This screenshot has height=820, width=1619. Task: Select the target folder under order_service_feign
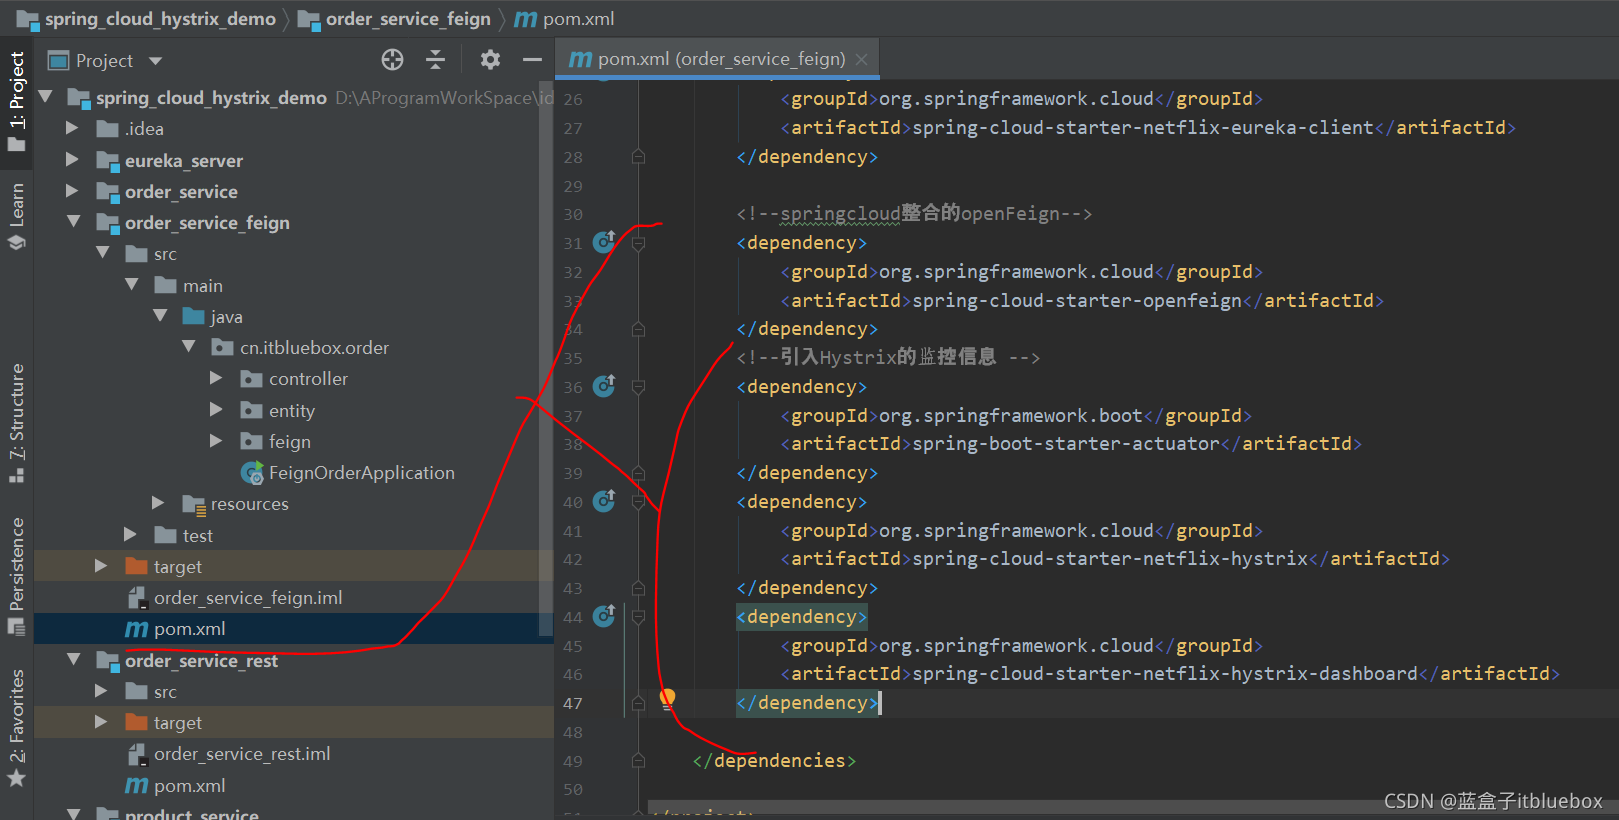(x=164, y=567)
